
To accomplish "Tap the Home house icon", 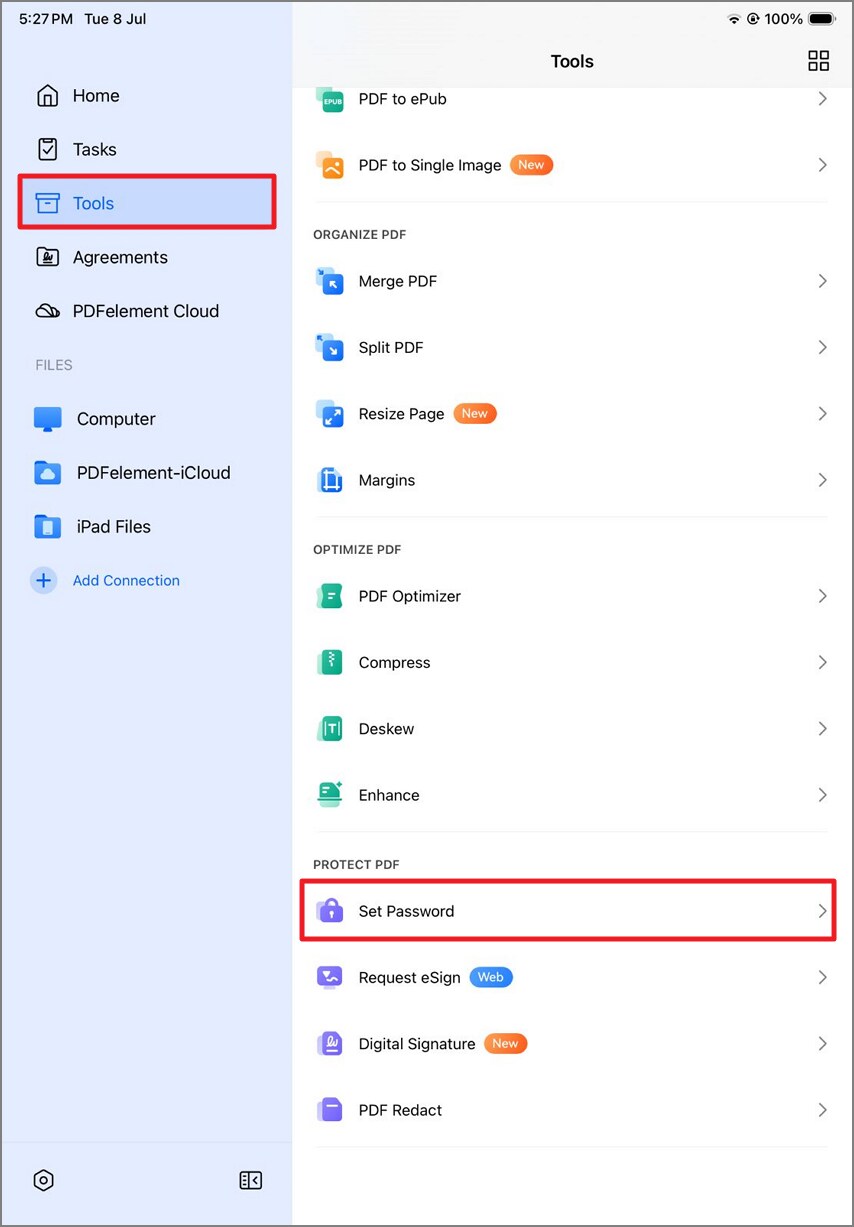I will coord(47,96).
